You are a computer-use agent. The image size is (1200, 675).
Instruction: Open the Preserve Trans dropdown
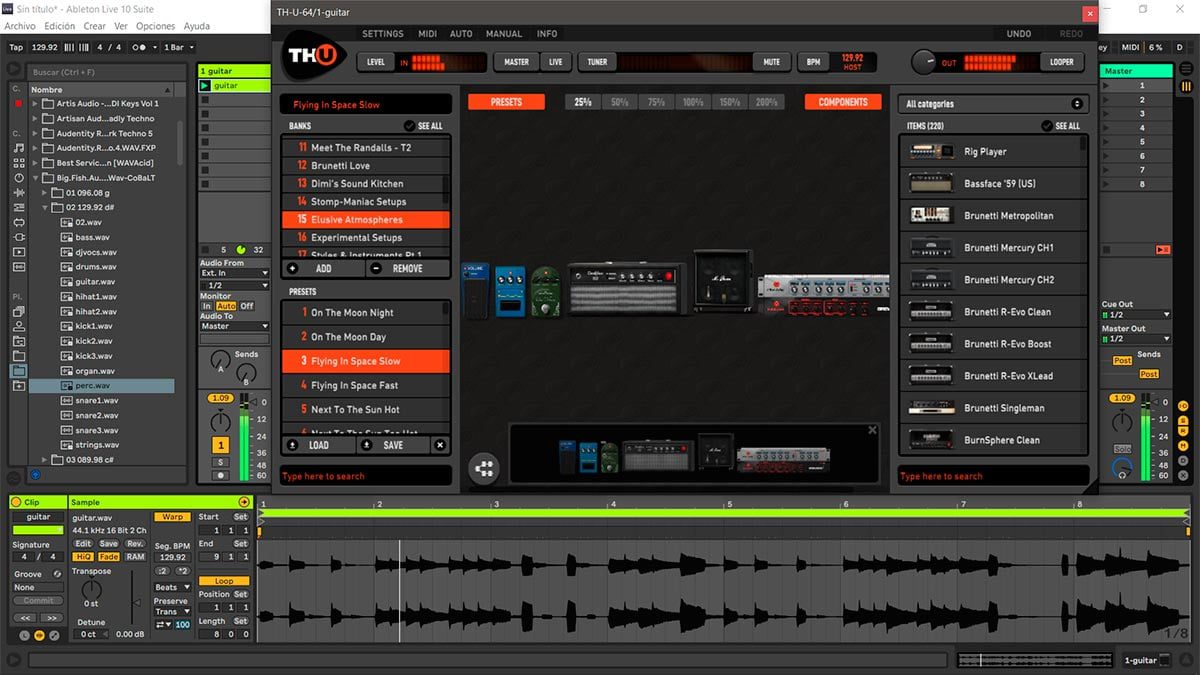[x=171, y=611]
